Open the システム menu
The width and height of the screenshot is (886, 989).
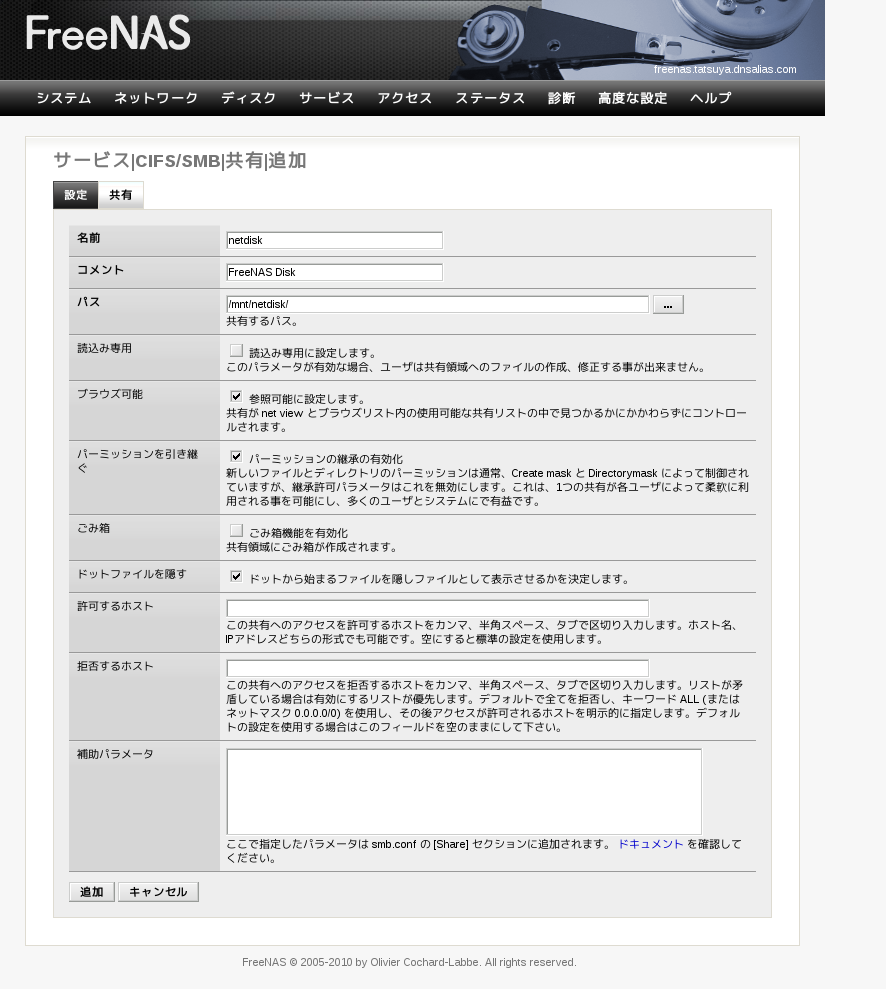tap(64, 98)
